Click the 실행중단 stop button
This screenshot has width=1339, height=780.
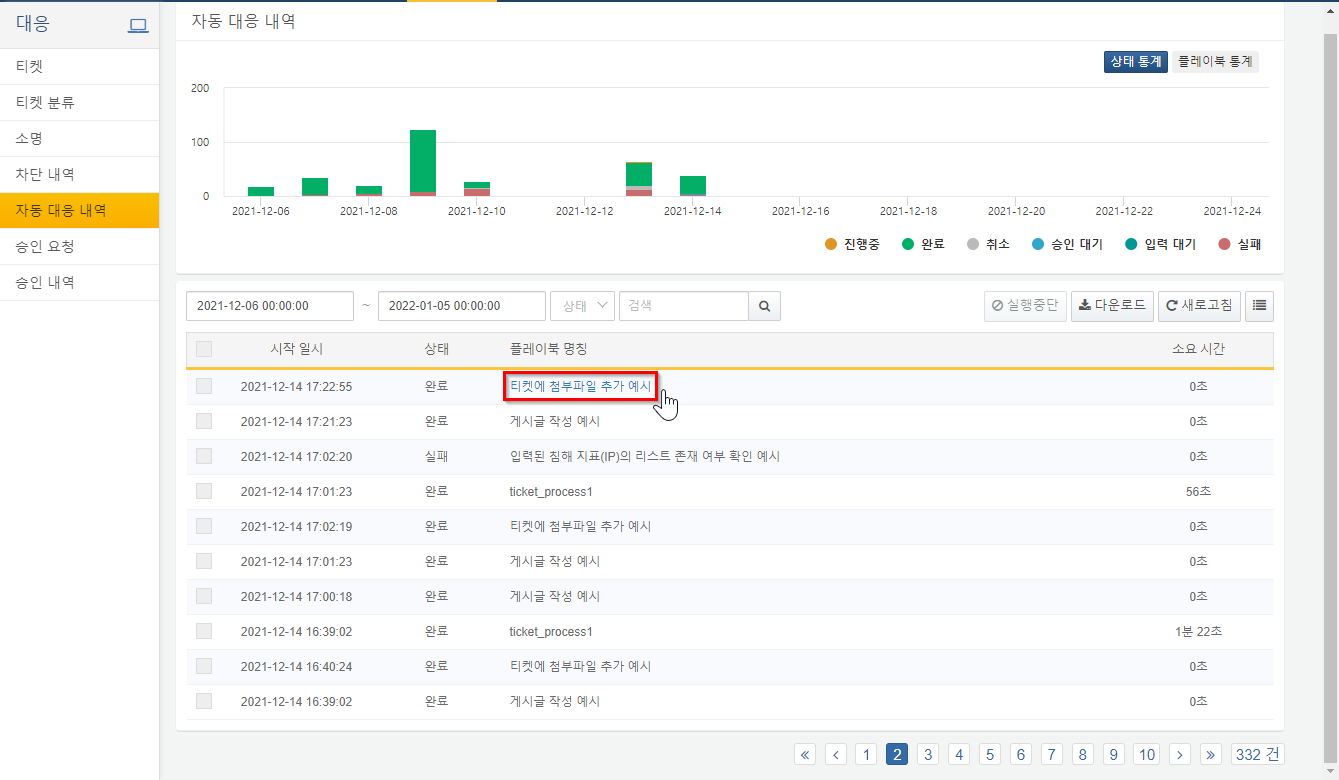coord(1025,306)
